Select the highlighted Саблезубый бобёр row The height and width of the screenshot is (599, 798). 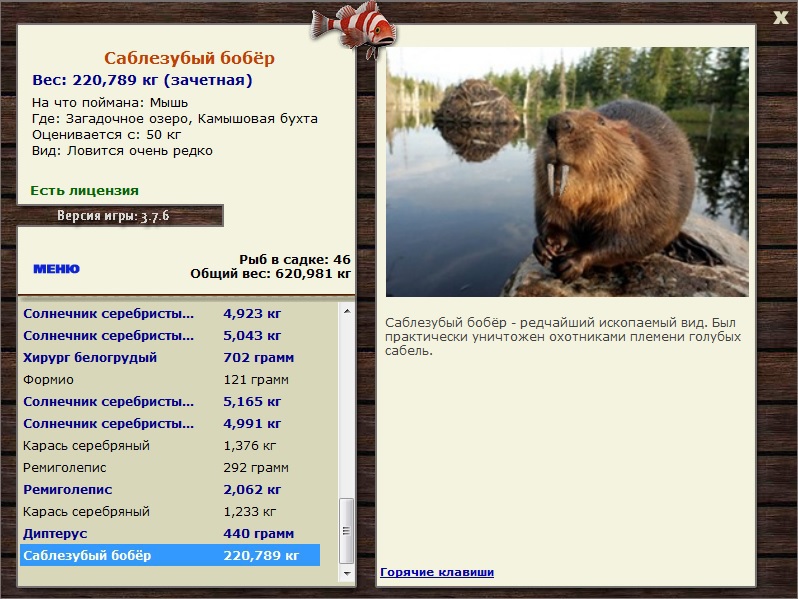point(170,555)
